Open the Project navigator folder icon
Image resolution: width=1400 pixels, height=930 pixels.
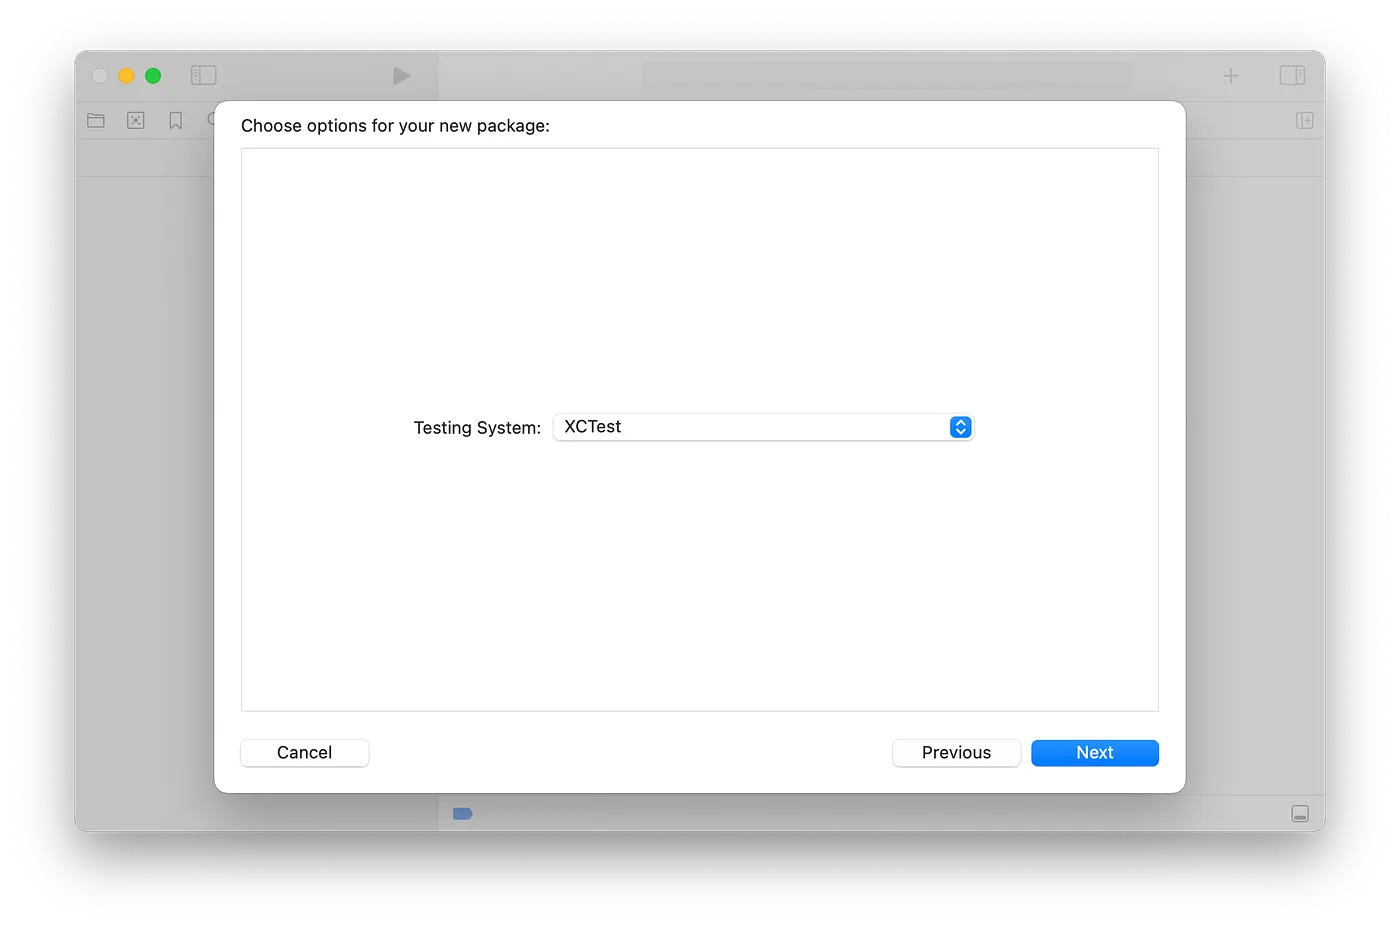pyautogui.click(x=96, y=120)
